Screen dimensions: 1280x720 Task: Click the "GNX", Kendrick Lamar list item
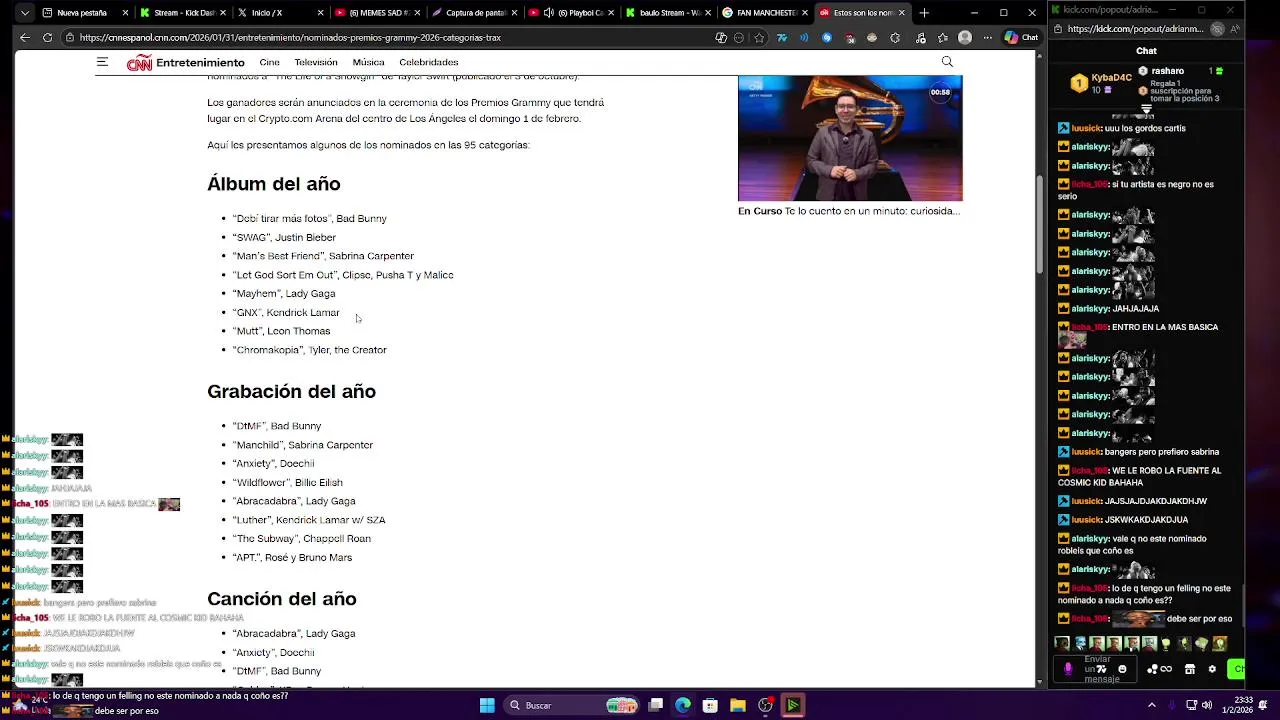286,313
